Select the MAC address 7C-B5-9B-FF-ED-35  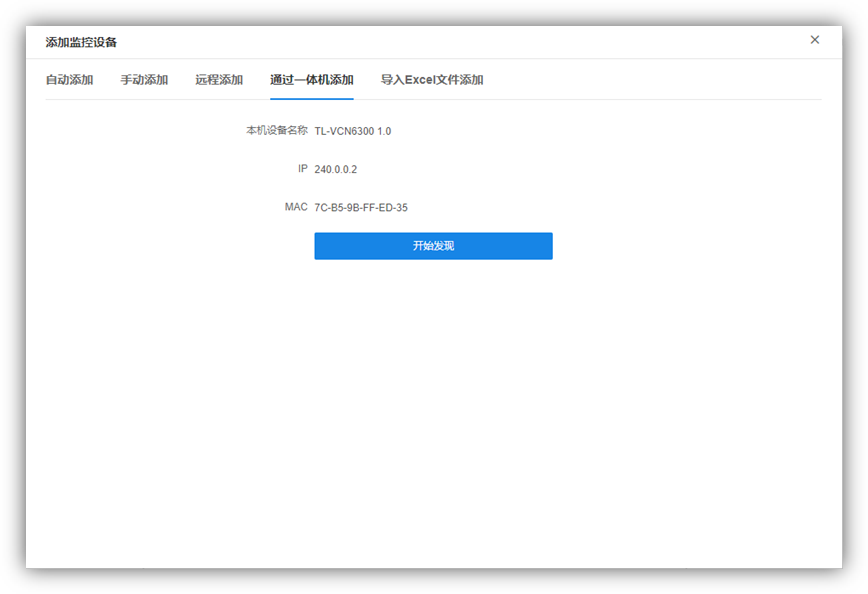tap(361, 208)
